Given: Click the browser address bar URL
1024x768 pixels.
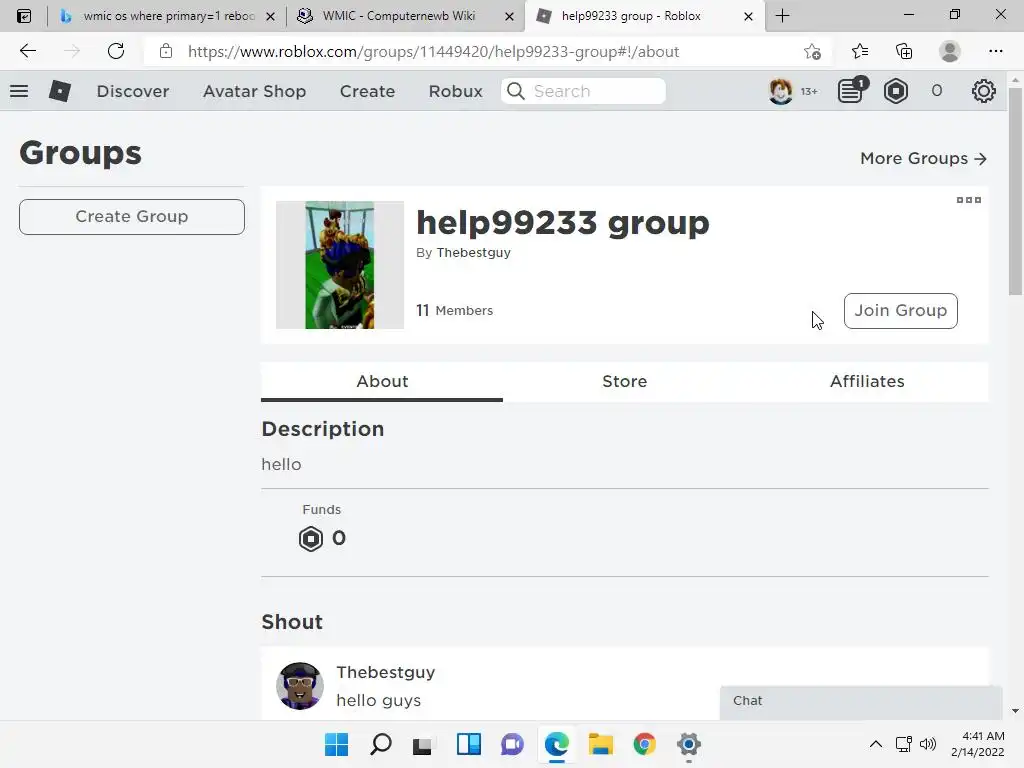Looking at the screenshot, I should pos(434,52).
